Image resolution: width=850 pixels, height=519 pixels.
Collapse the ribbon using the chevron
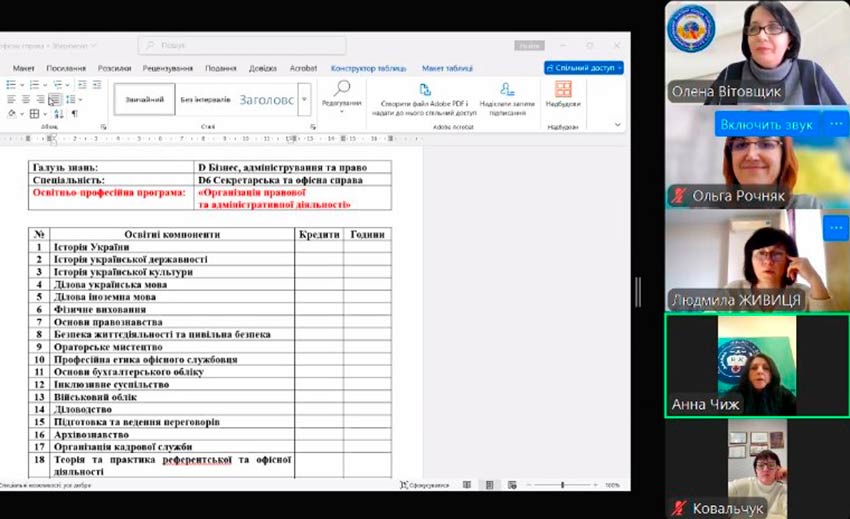pyautogui.click(x=618, y=125)
